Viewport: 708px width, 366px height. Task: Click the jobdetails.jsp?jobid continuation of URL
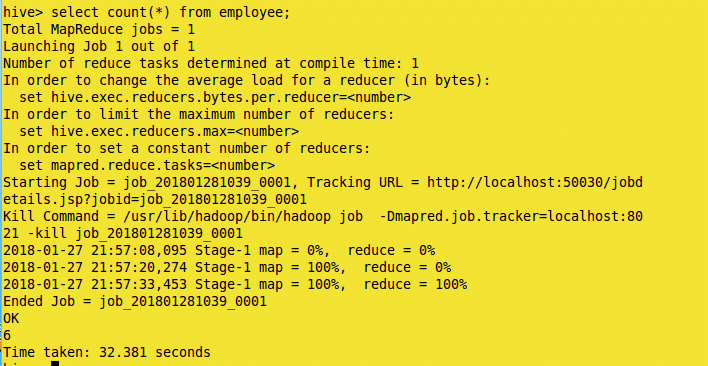tap(154, 199)
